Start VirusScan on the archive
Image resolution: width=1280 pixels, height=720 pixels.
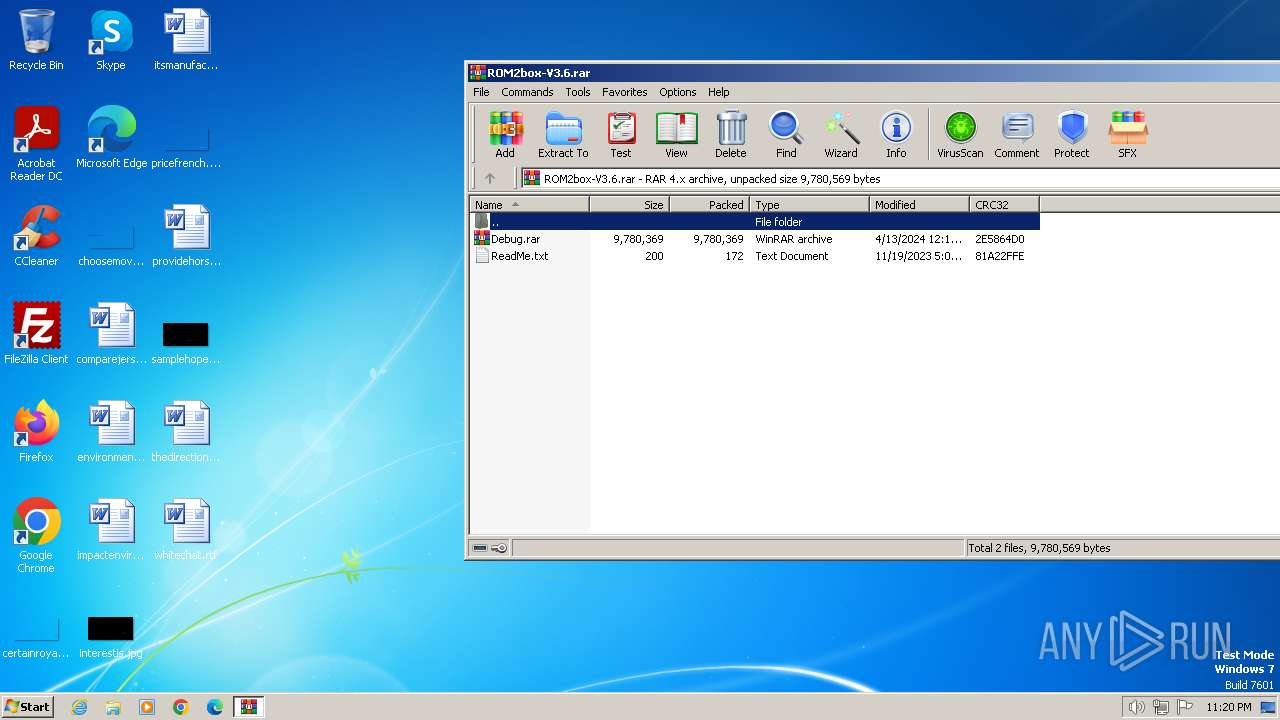pos(960,135)
